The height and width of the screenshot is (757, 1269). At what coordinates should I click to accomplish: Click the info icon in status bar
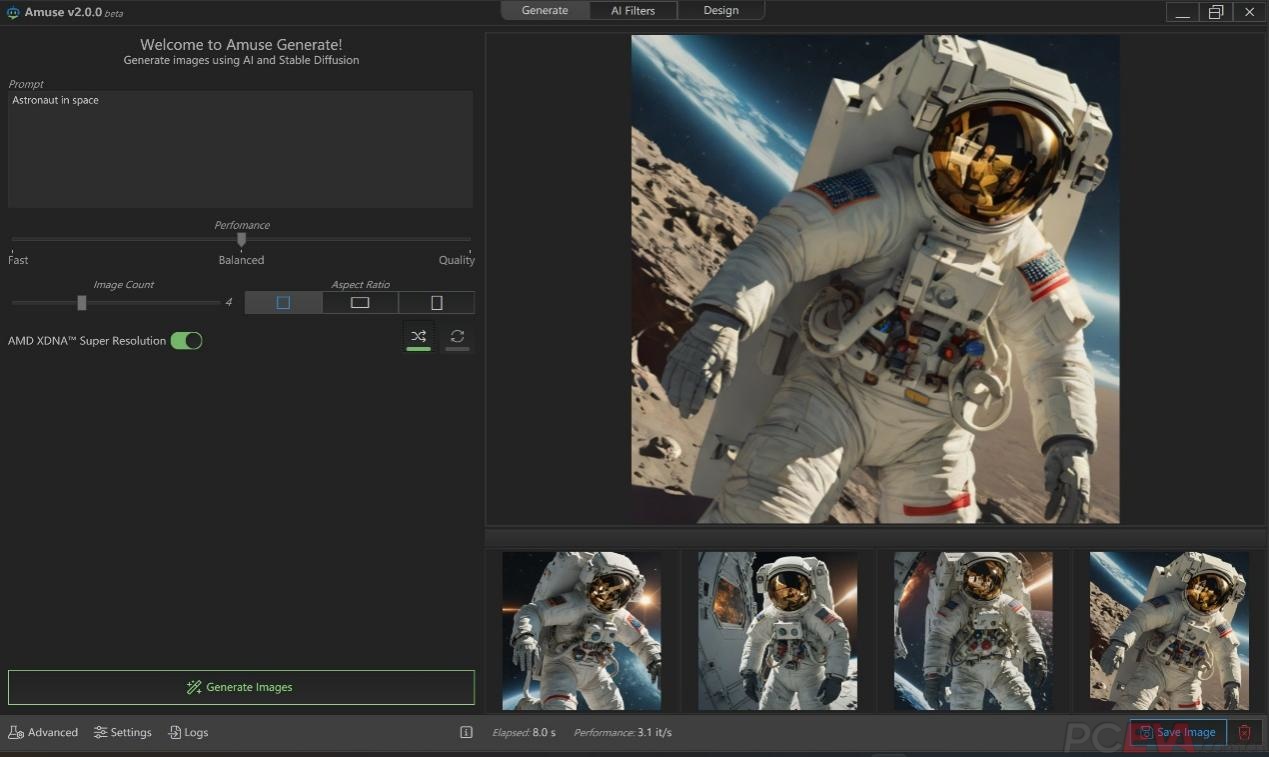(466, 732)
